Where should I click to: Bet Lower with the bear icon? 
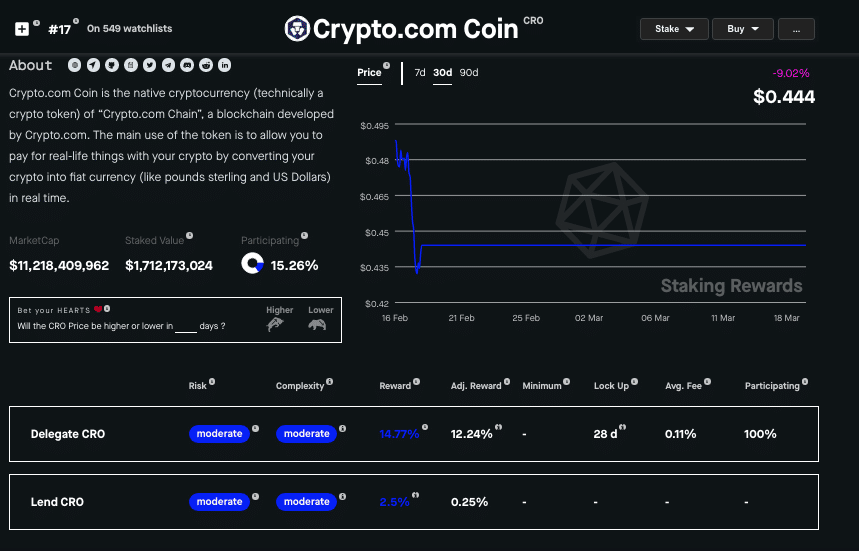coord(320,324)
